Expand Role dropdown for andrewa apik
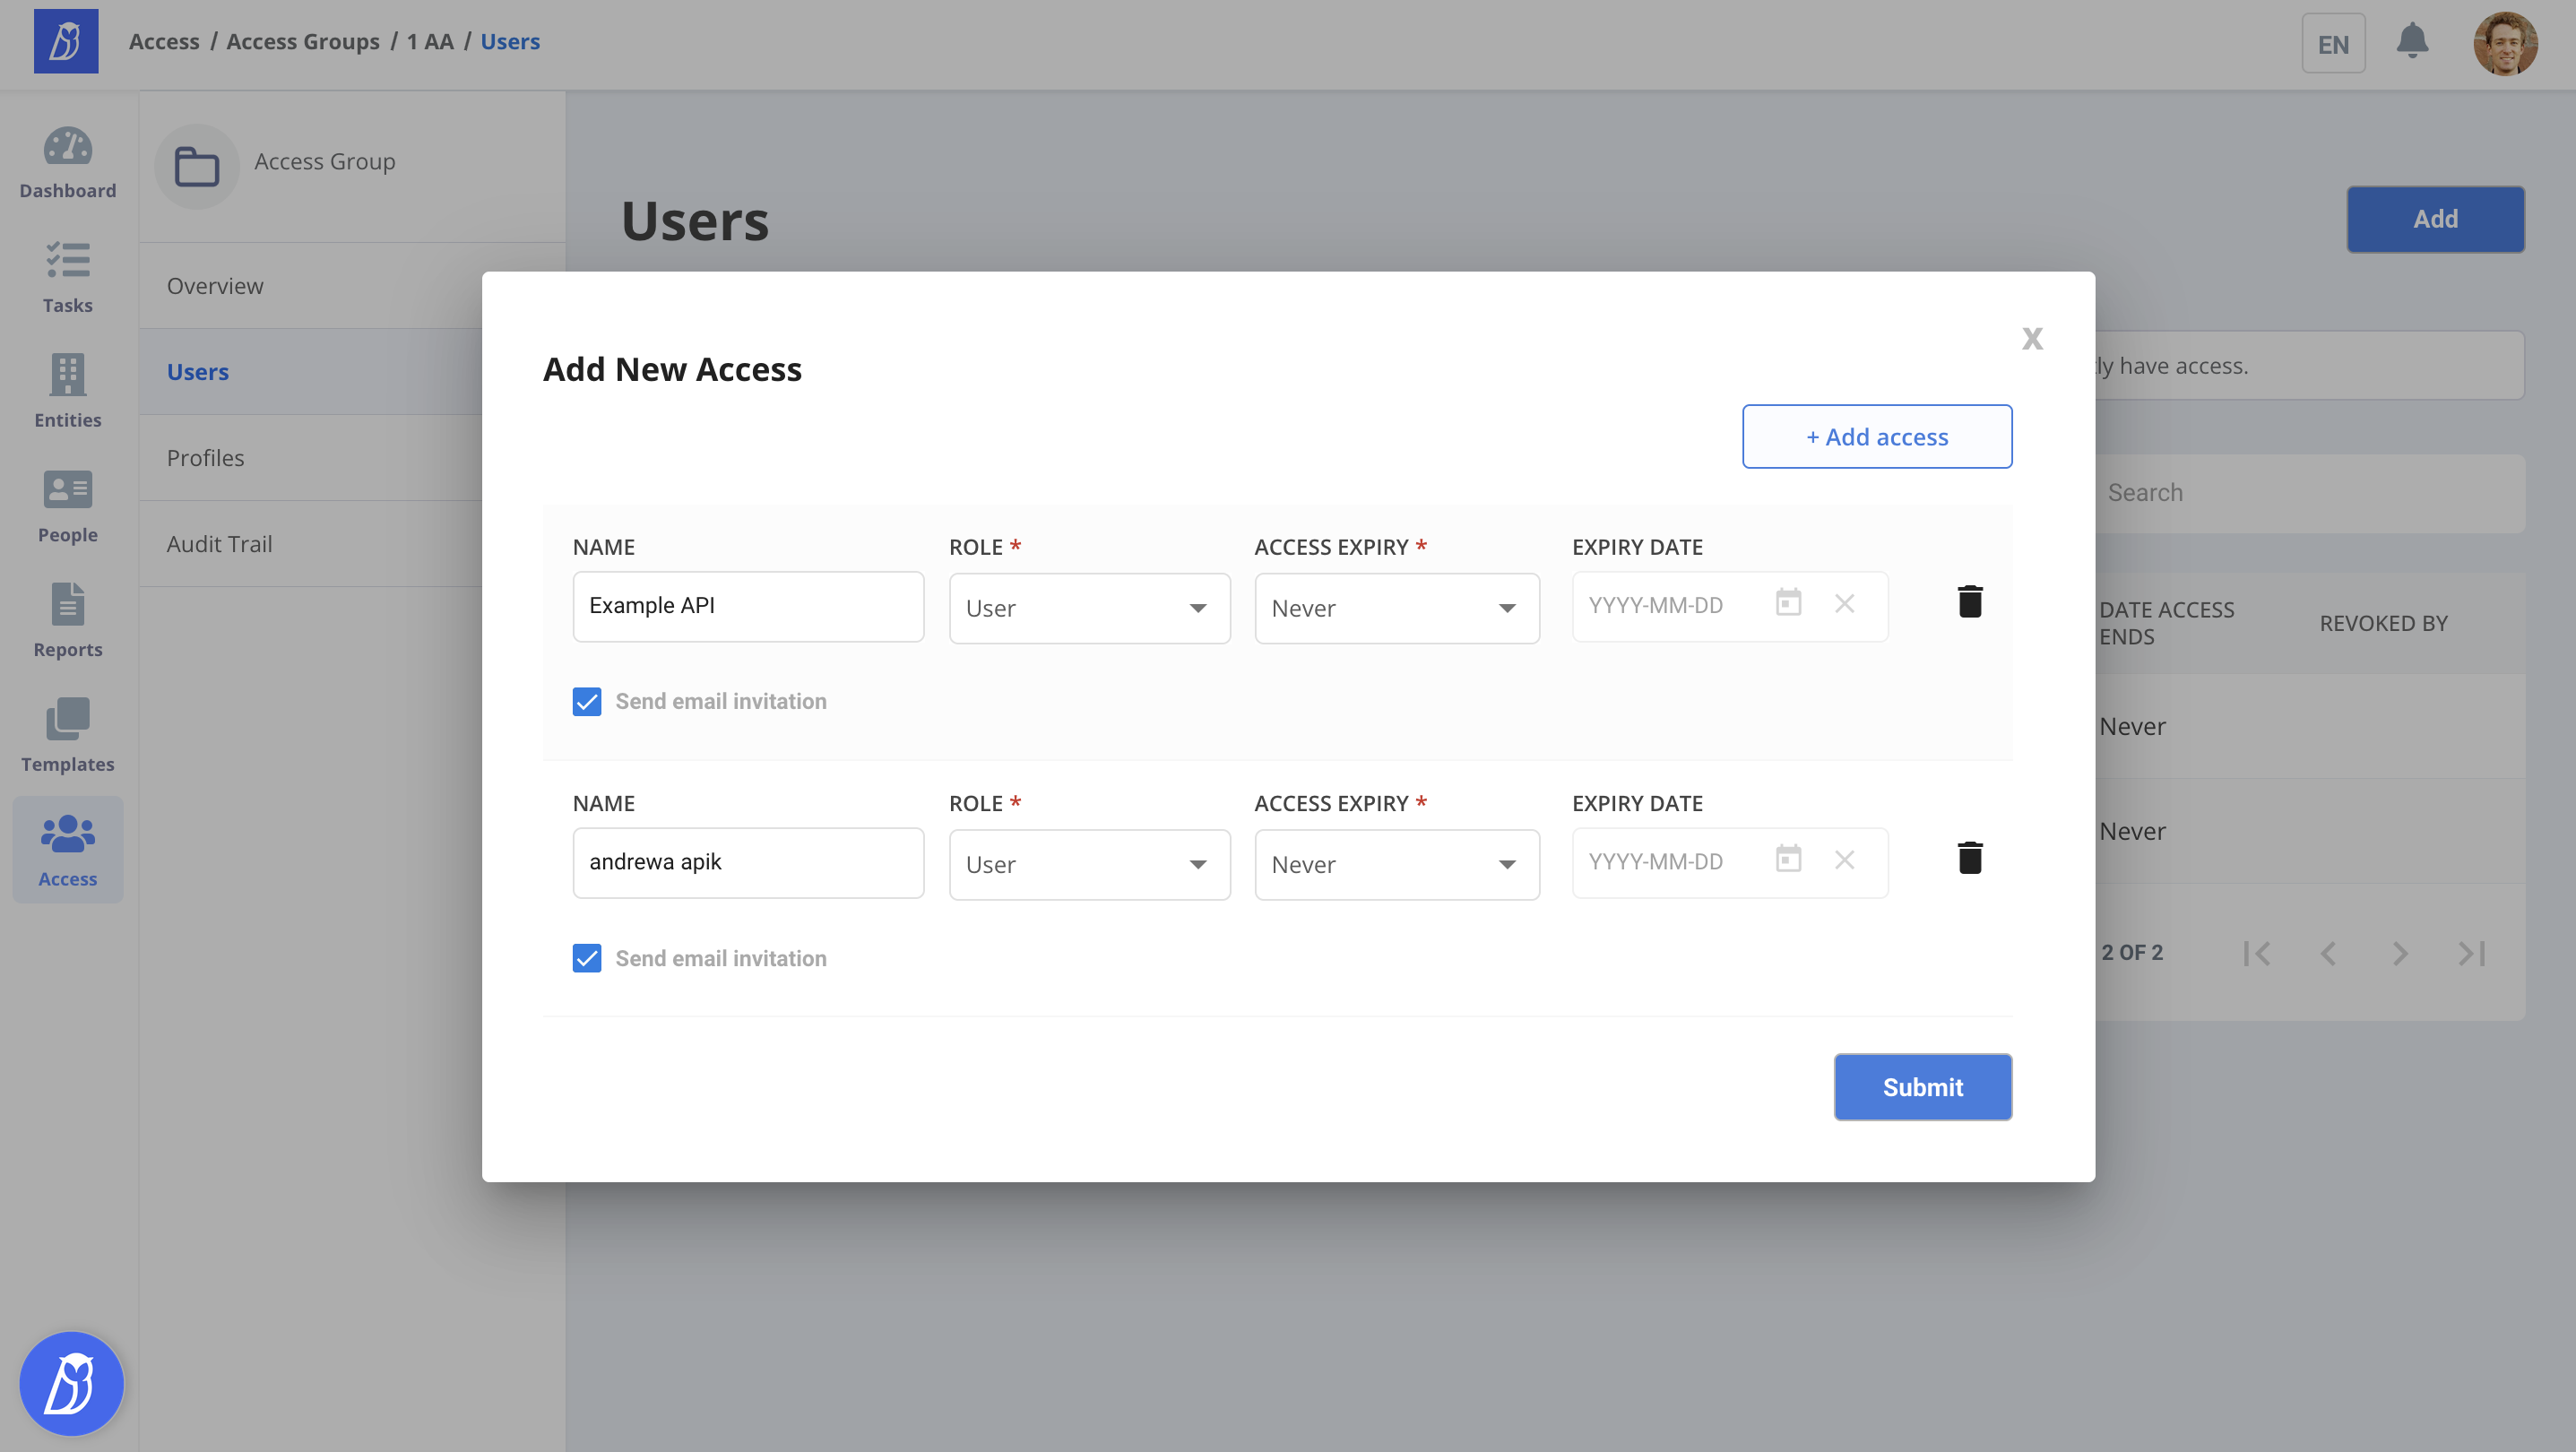Screen dimensions: 2576x1452 tap(1089, 864)
